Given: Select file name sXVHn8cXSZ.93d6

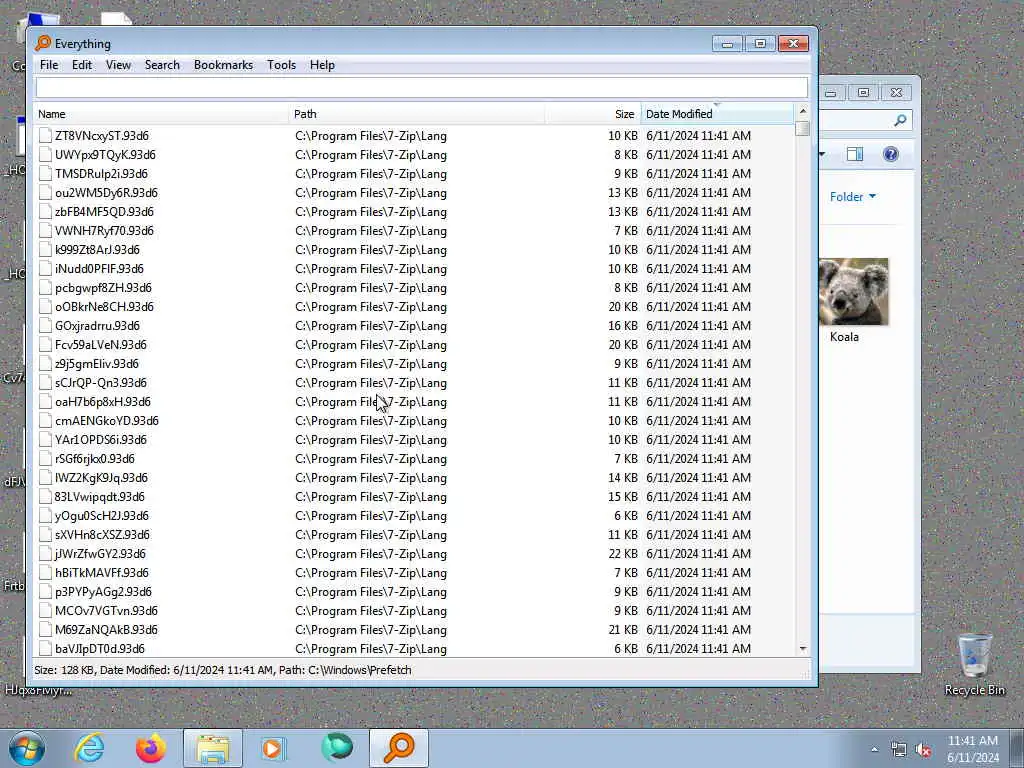Looking at the screenshot, I should tap(102, 534).
